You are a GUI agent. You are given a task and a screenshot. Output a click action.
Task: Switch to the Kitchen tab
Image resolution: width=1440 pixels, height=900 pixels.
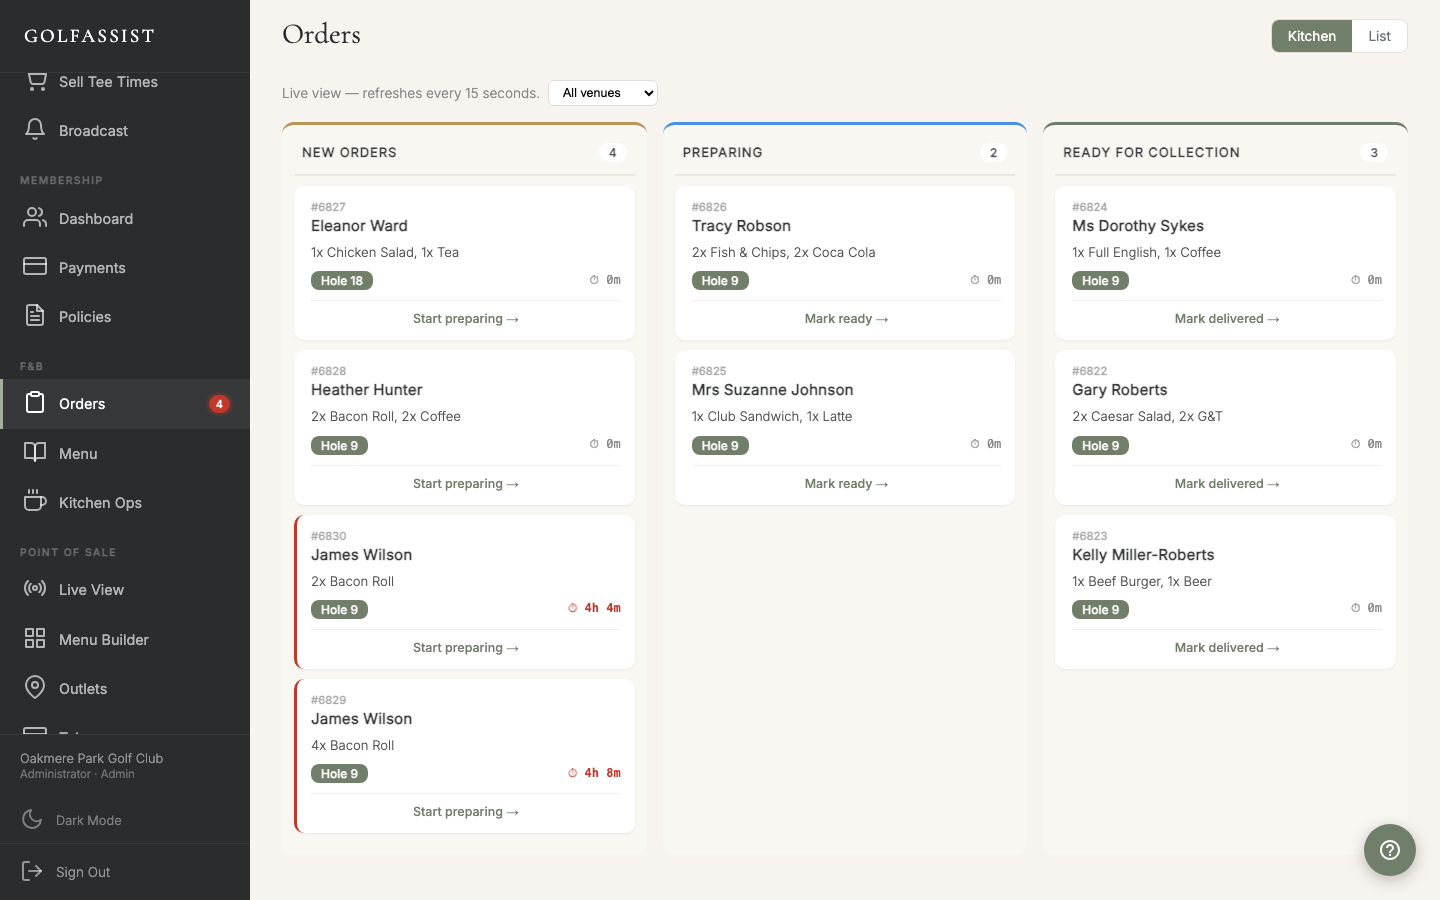(x=1311, y=36)
